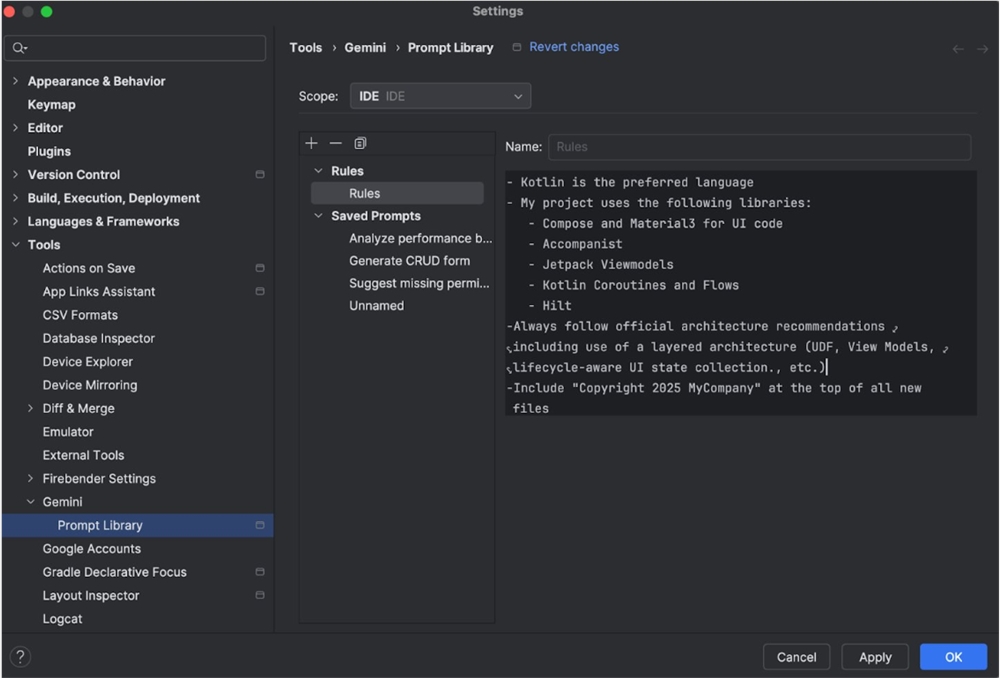Remove the selected prompt using the minus icon
This screenshot has height=678, width=1000.
pos(336,143)
